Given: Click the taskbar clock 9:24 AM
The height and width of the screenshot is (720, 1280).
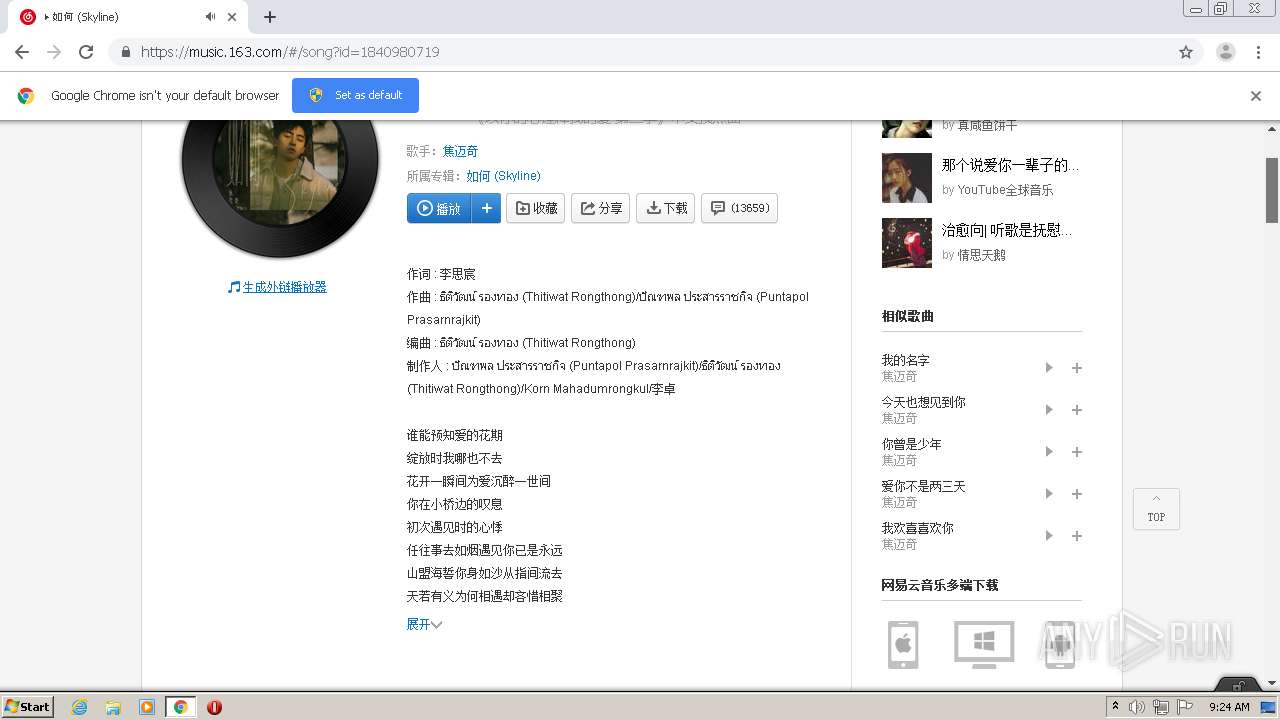Looking at the screenshot, I should tap(1229, 707).
